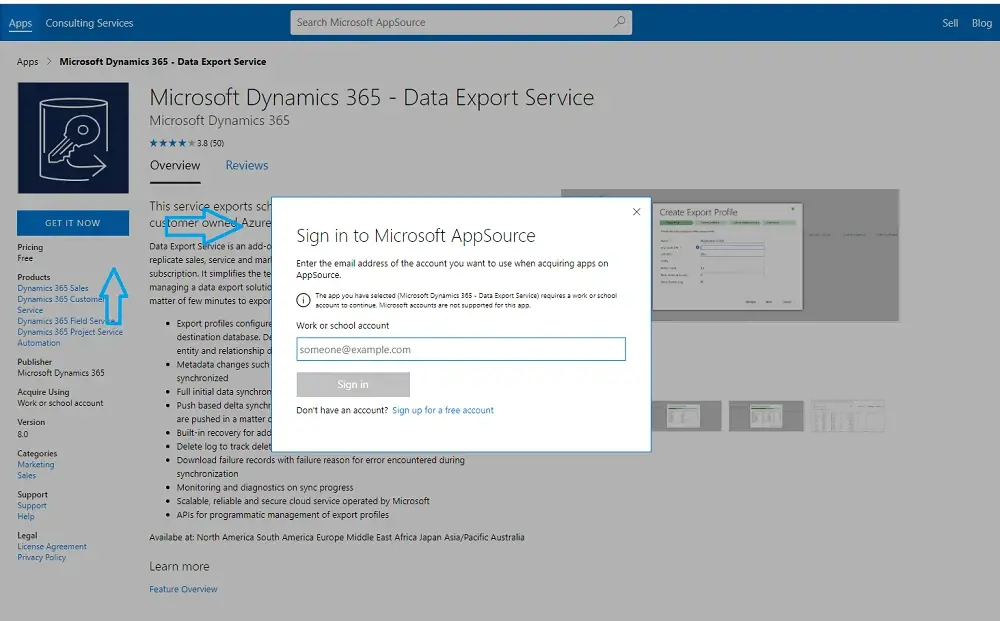
Task: Close the Sign in dialog
Action: [636, 212]
